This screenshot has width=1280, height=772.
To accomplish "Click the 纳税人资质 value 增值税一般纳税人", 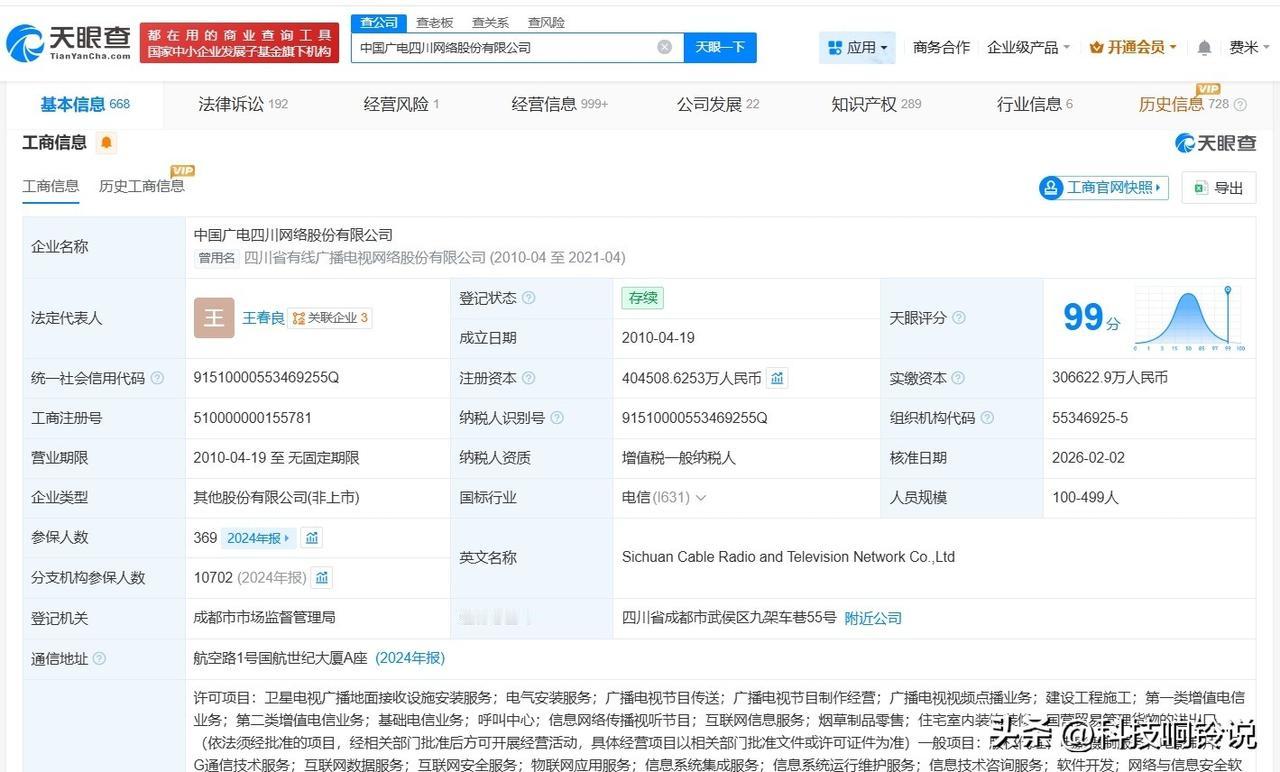I will pyautogui.click(x=679, y=458).
